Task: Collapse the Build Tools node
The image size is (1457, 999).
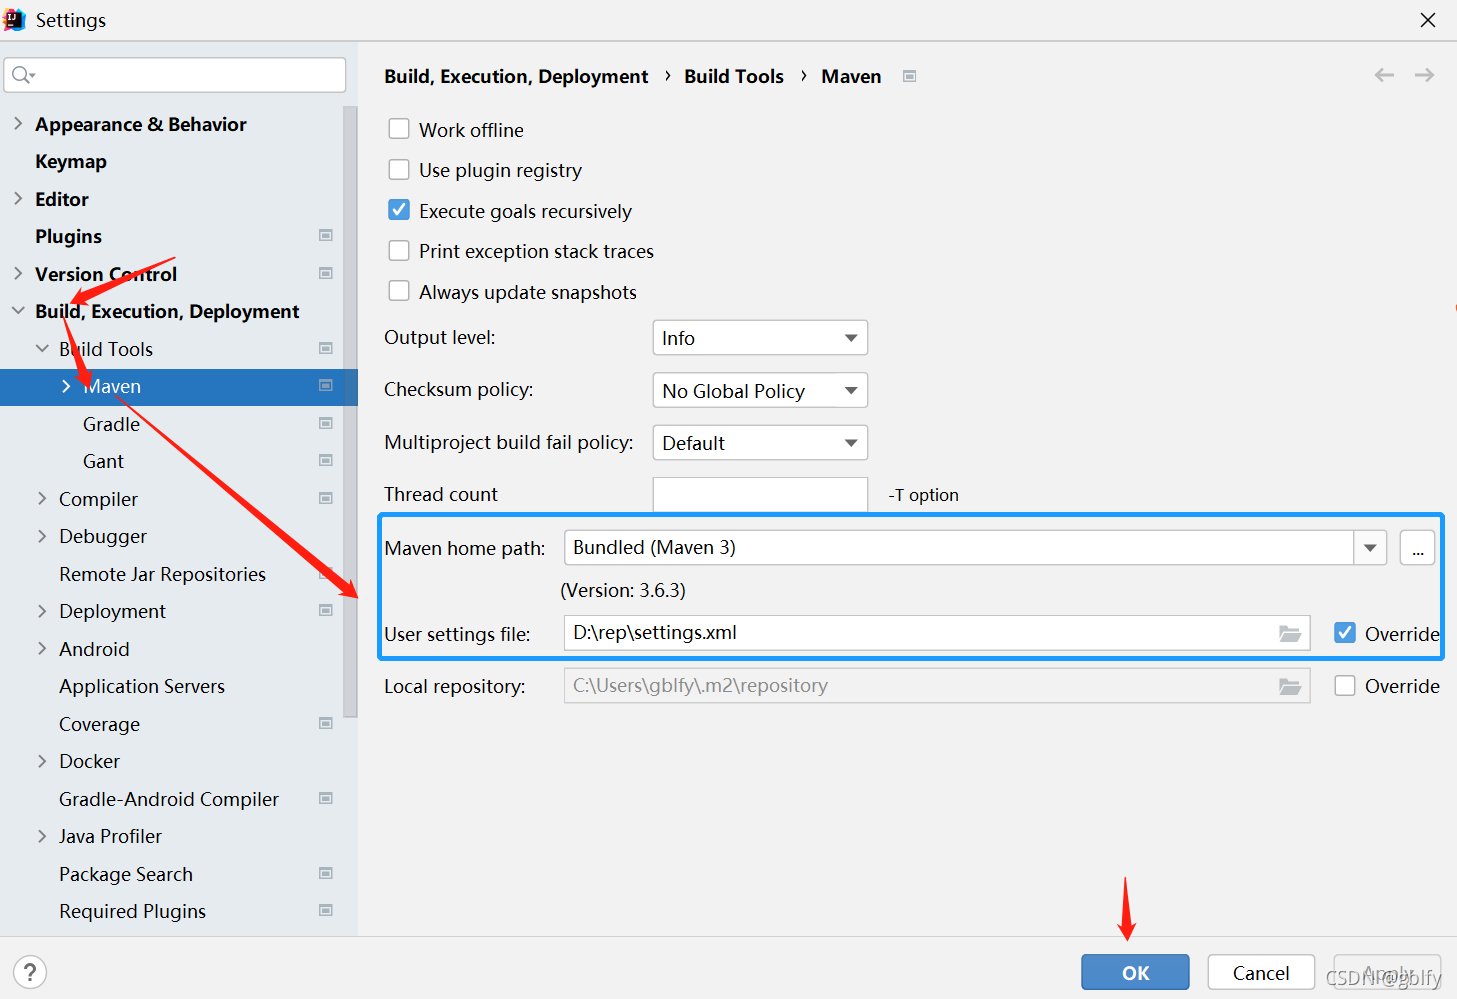Action: (42, 348)
